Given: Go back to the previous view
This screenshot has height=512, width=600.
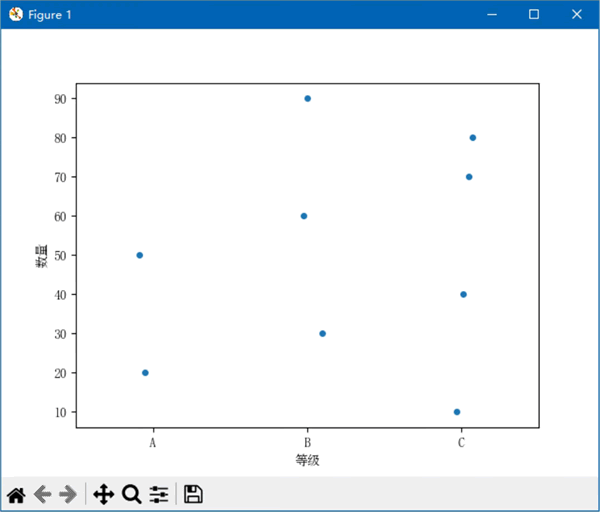Looking at the screenshot, I should (x=42, y=494).
